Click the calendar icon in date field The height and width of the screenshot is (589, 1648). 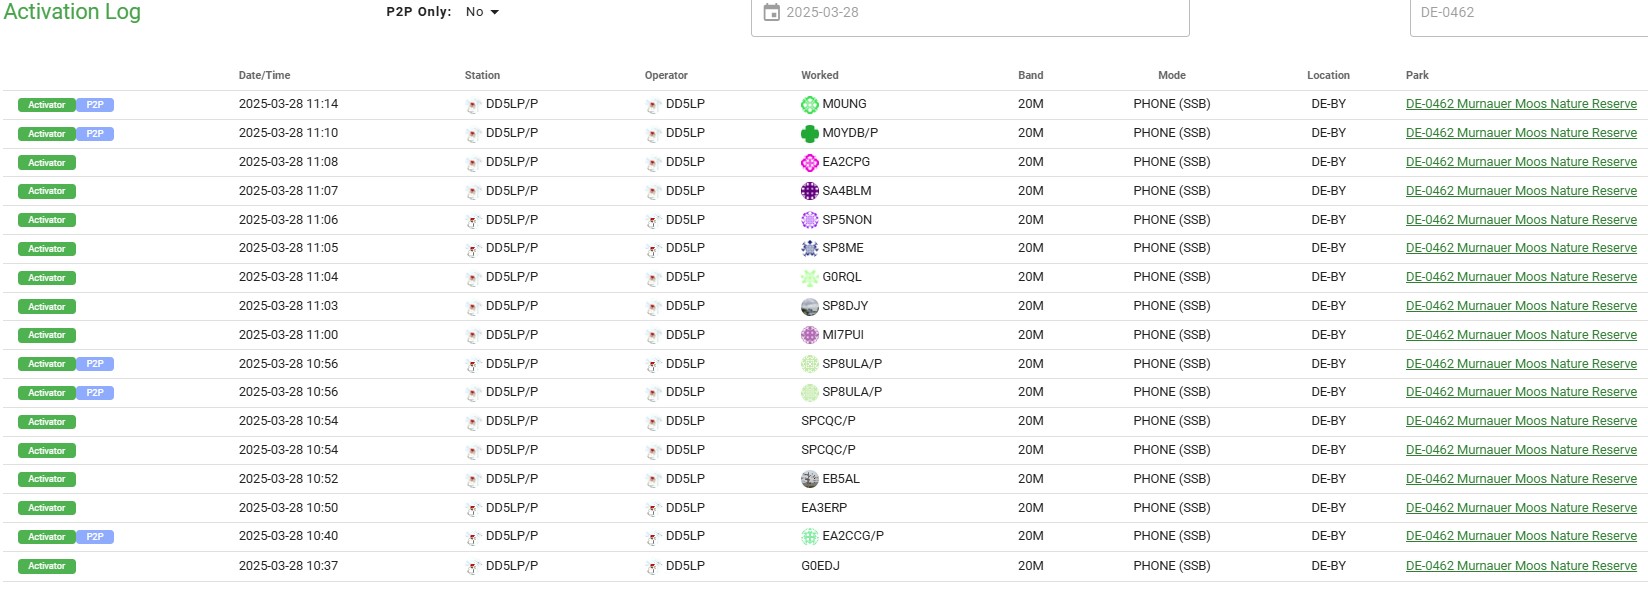(771, 12)
